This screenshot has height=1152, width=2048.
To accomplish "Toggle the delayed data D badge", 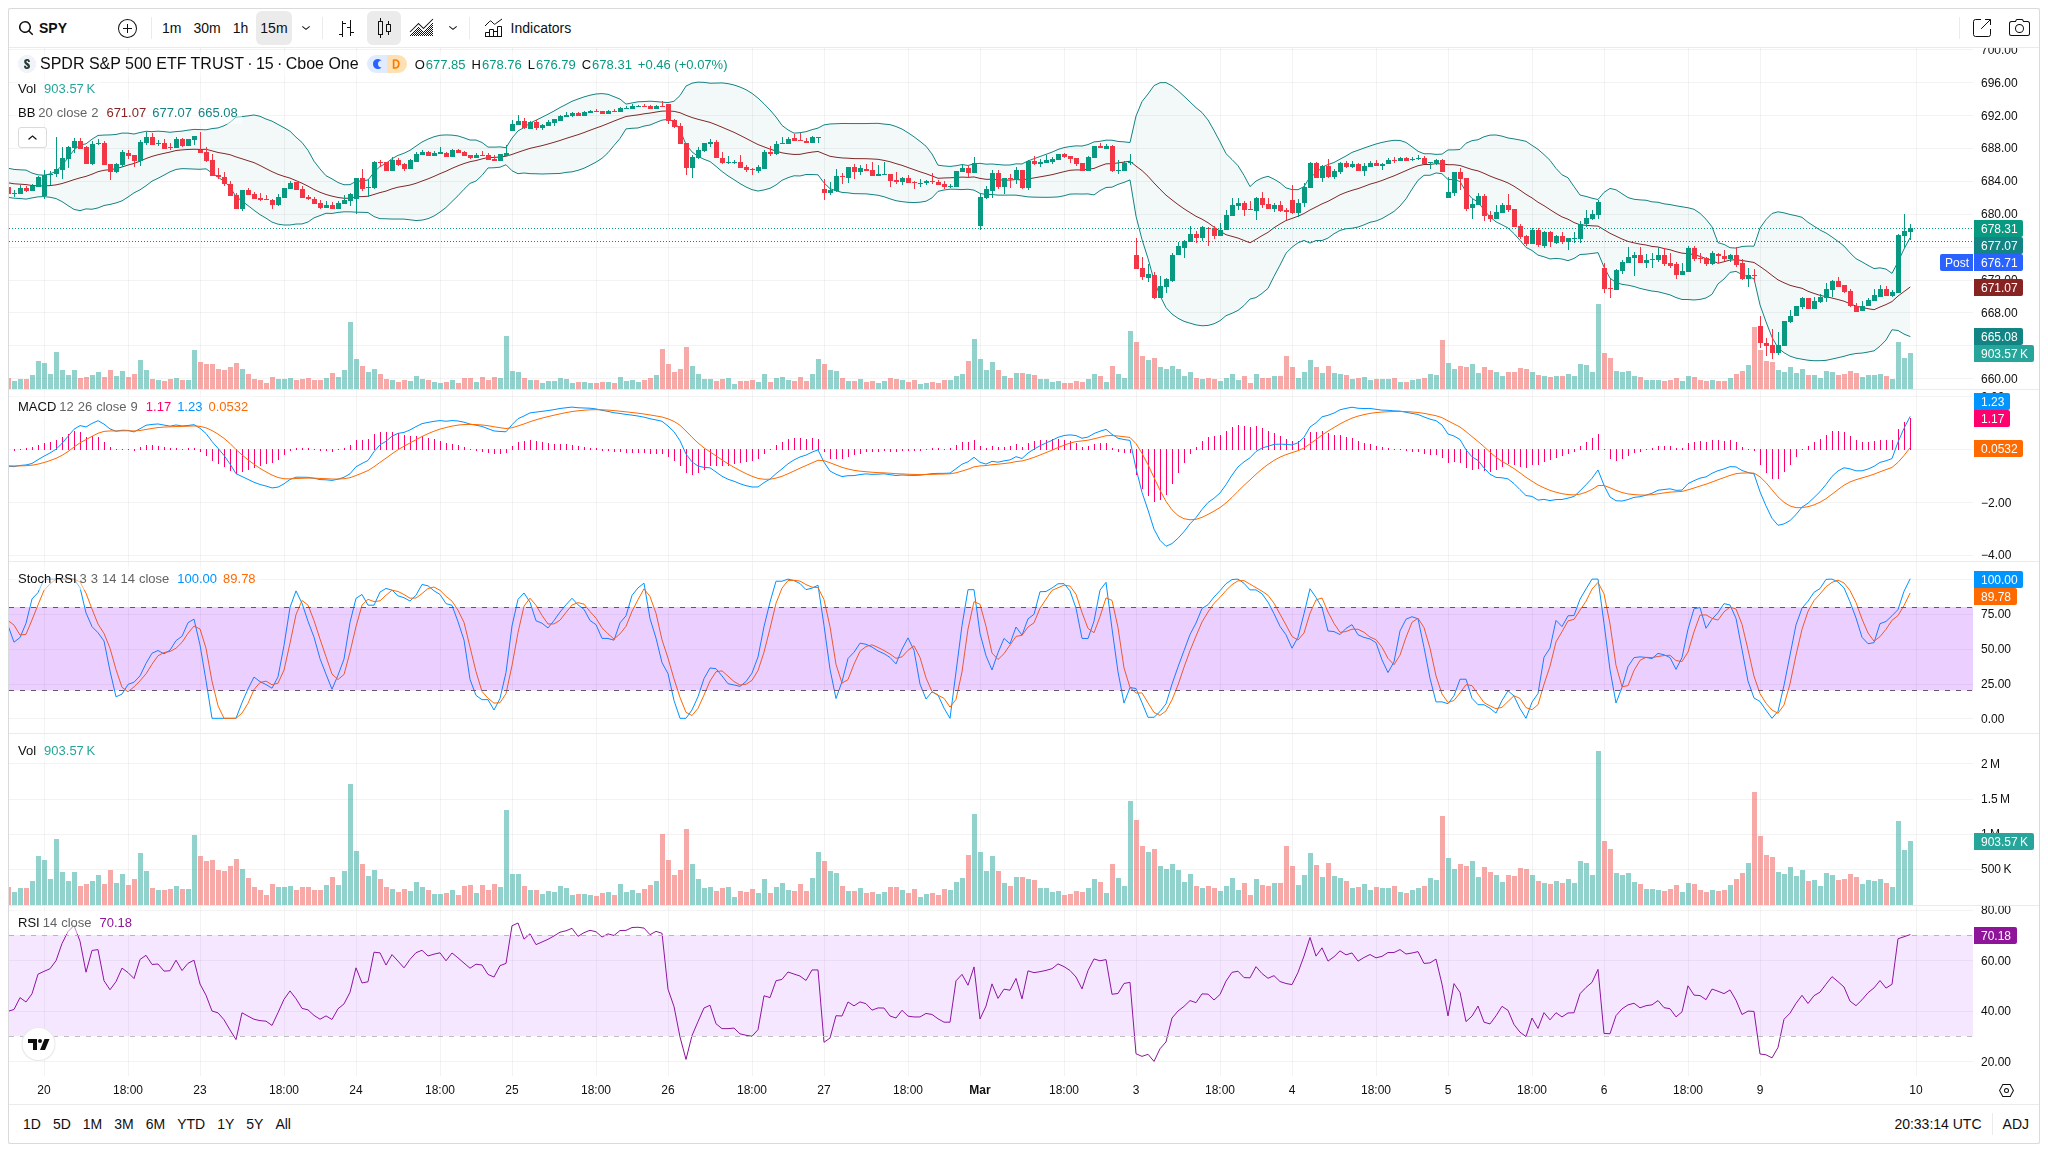I will click(396, 64).
